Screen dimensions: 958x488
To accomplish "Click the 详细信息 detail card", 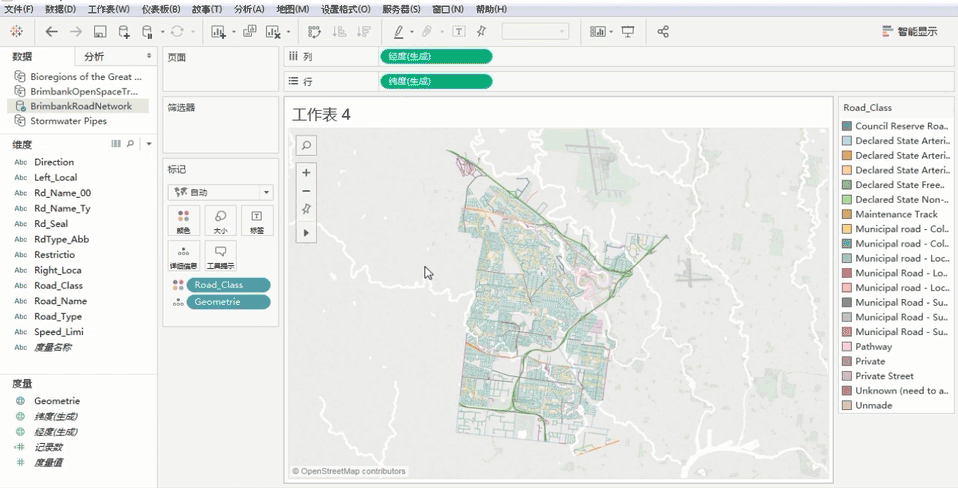I will [x=183, y=256].
